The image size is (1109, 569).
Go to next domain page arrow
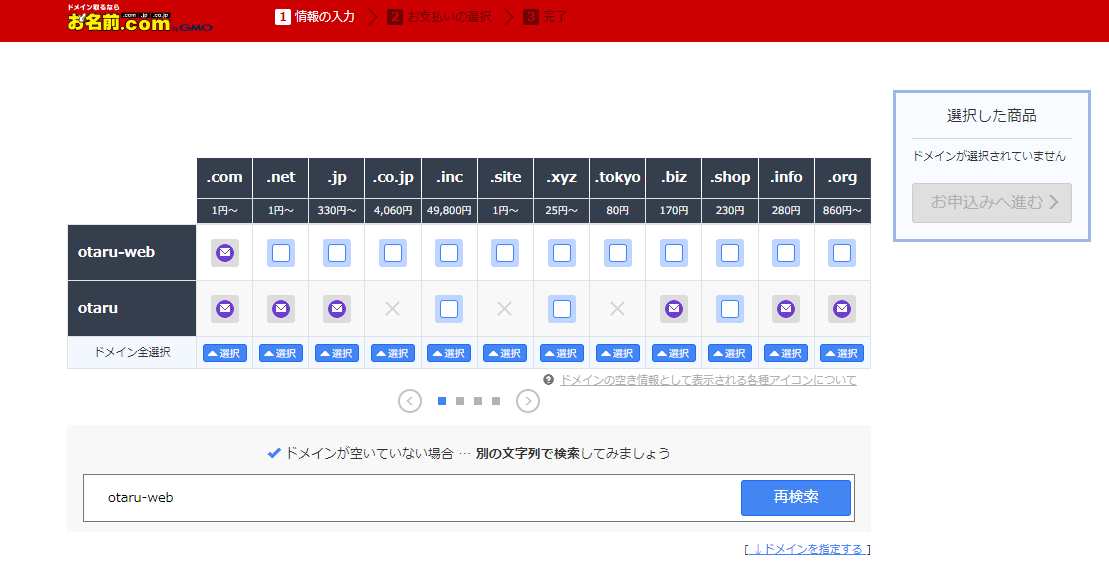click(x=528, y=401)
